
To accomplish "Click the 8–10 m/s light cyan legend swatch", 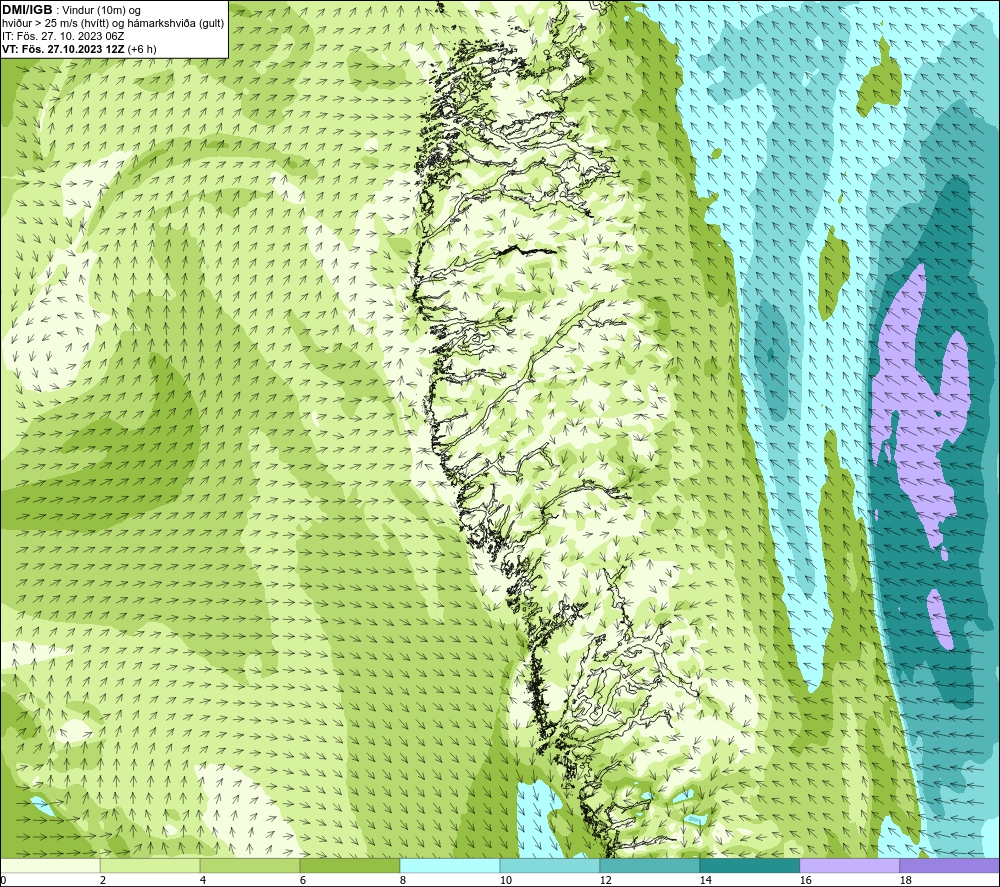I will tap(450, 866).
